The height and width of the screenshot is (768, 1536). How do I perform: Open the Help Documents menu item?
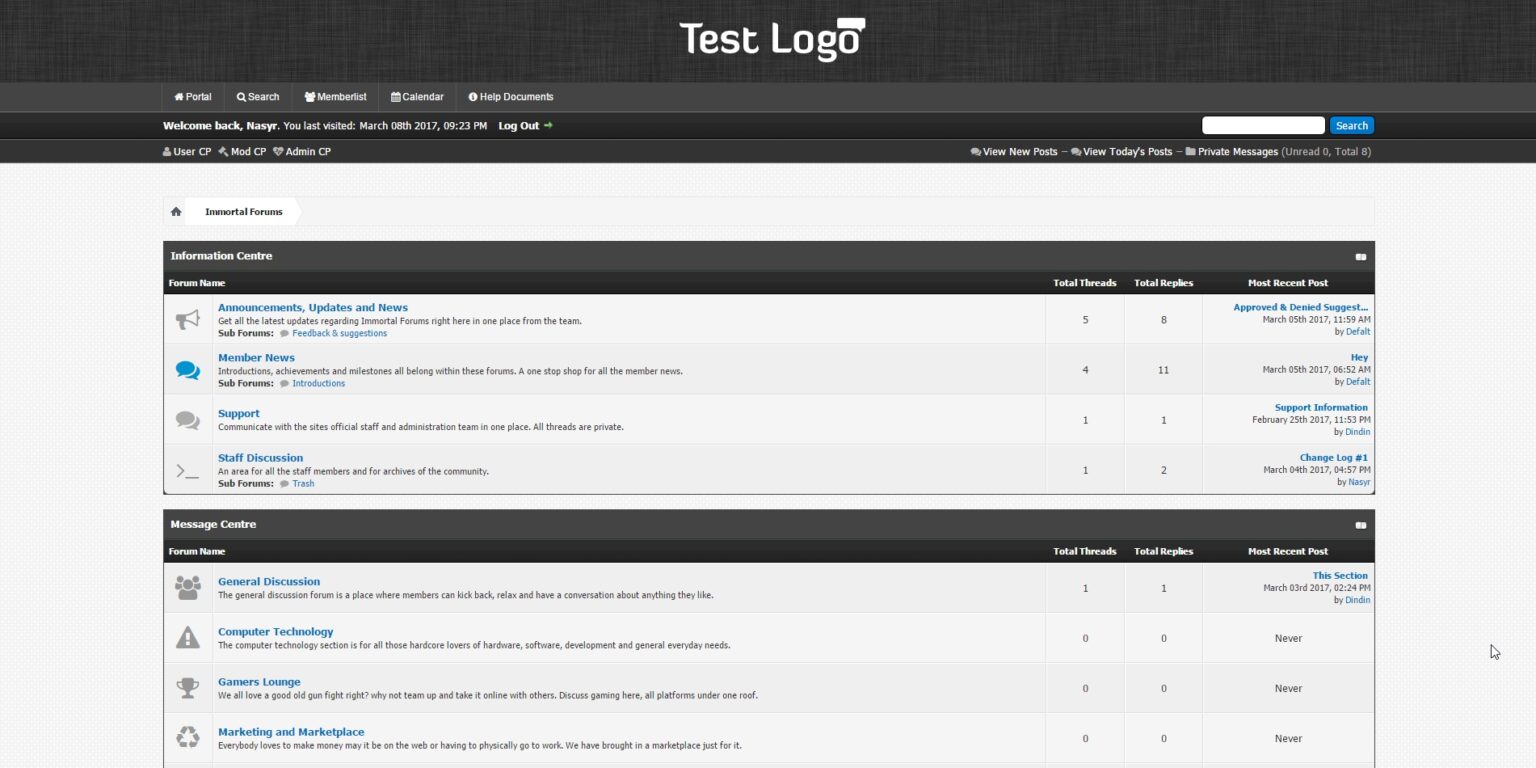510,96
